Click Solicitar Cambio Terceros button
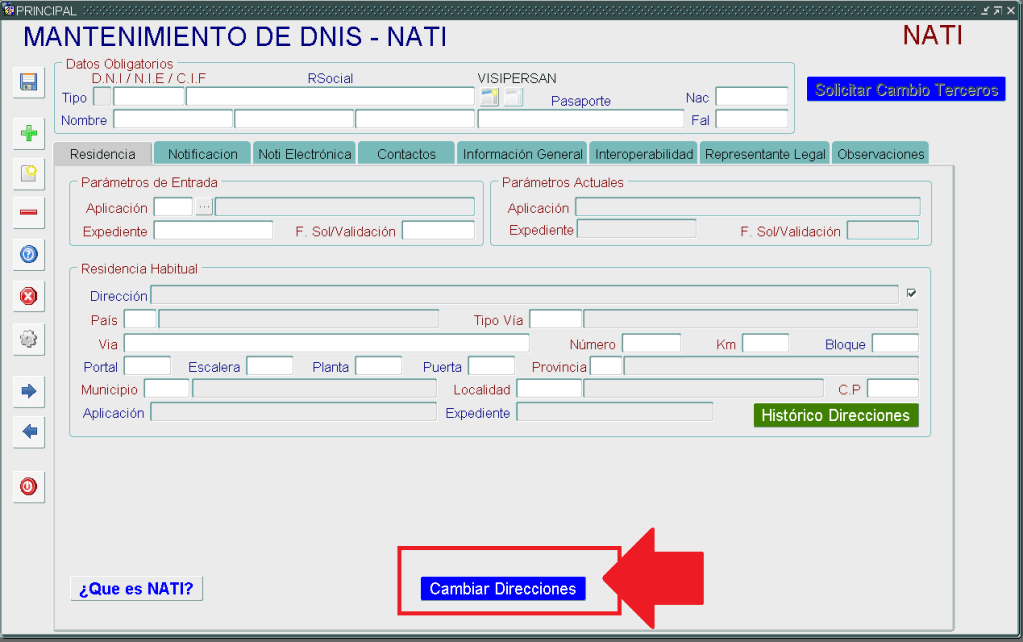Screen dimensions: 1023x642 (x=906, y=90)
